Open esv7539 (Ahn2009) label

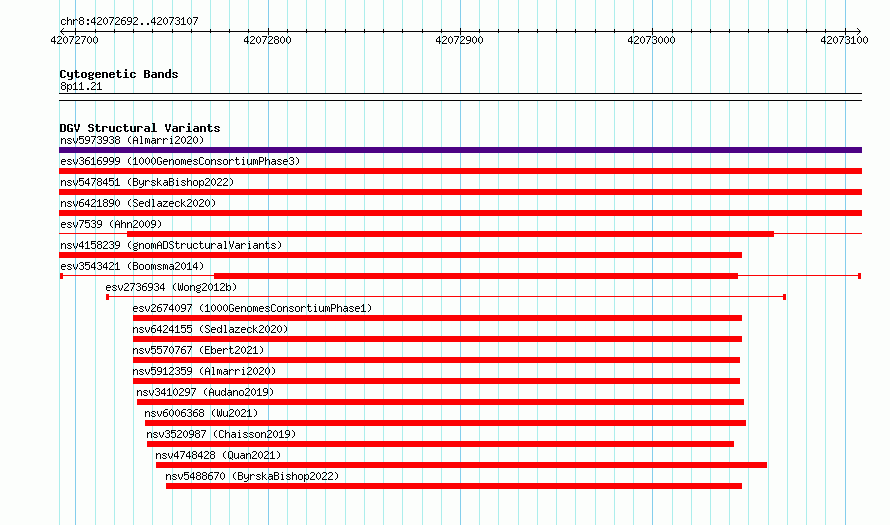point(111,224)
